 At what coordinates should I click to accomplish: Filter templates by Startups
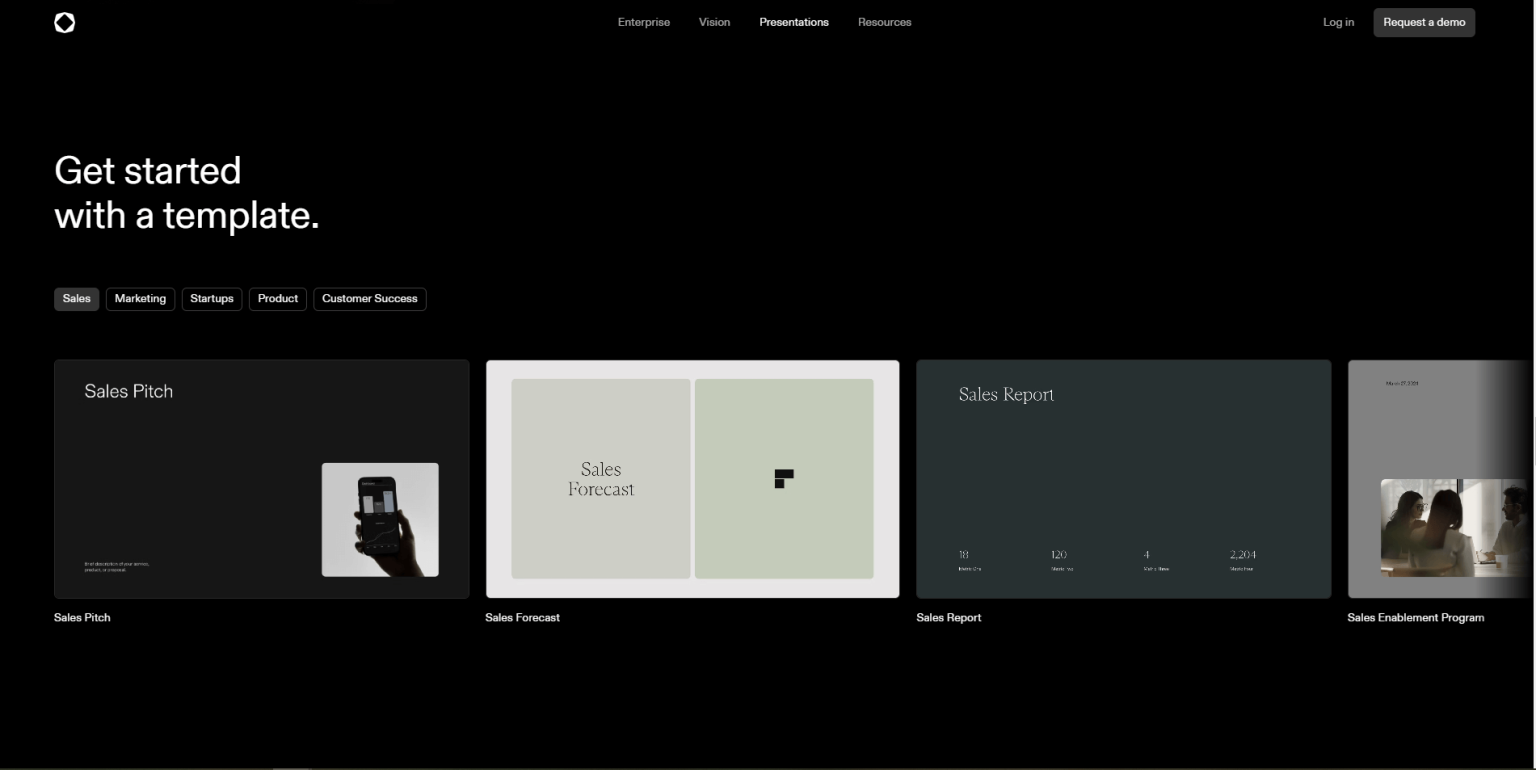tap(212, 299)
